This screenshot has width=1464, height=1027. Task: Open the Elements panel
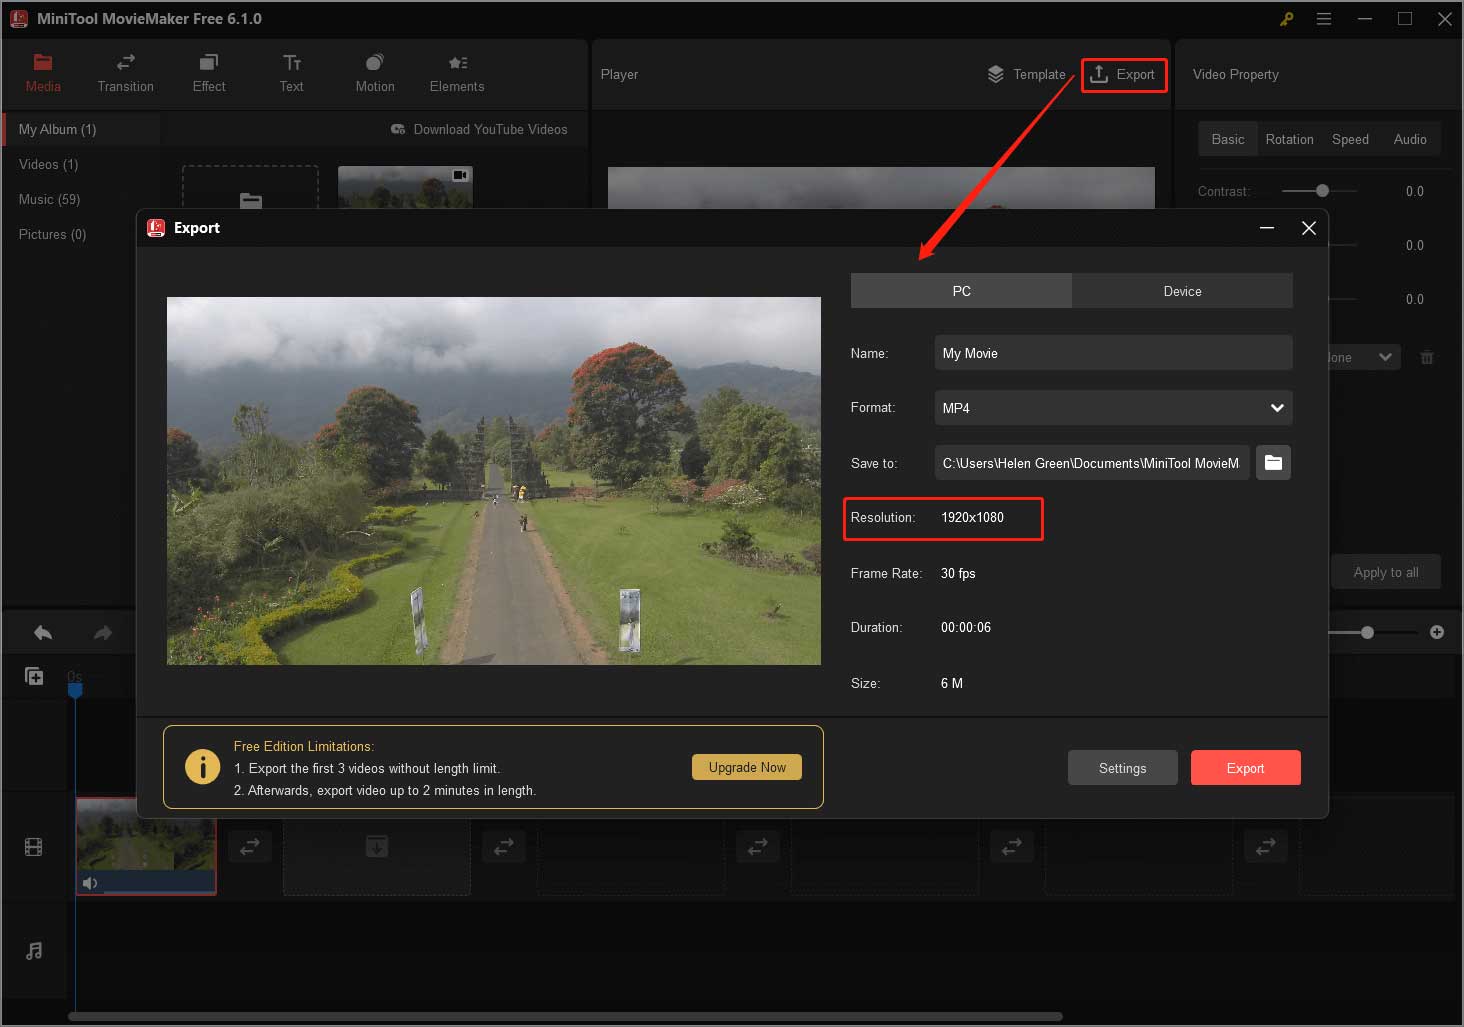(456, 72)
